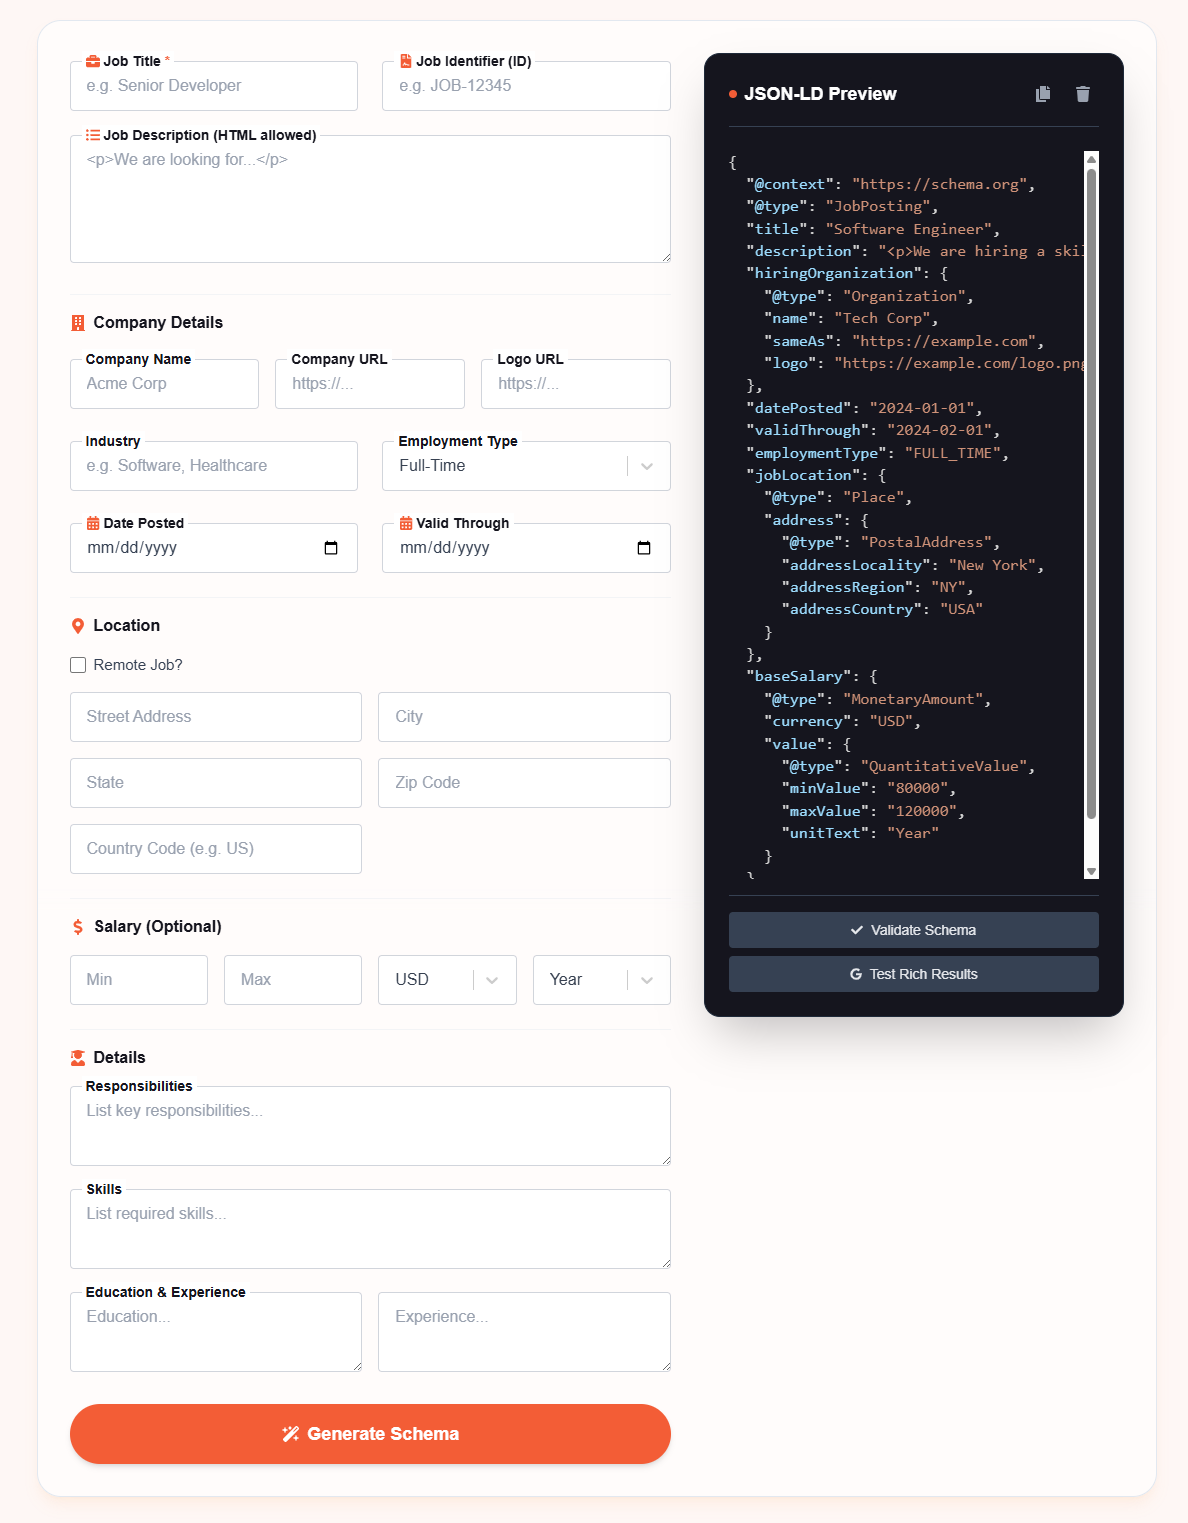
Task: Open the Date Posted calendar picker icon
Action: click(331, 548)
